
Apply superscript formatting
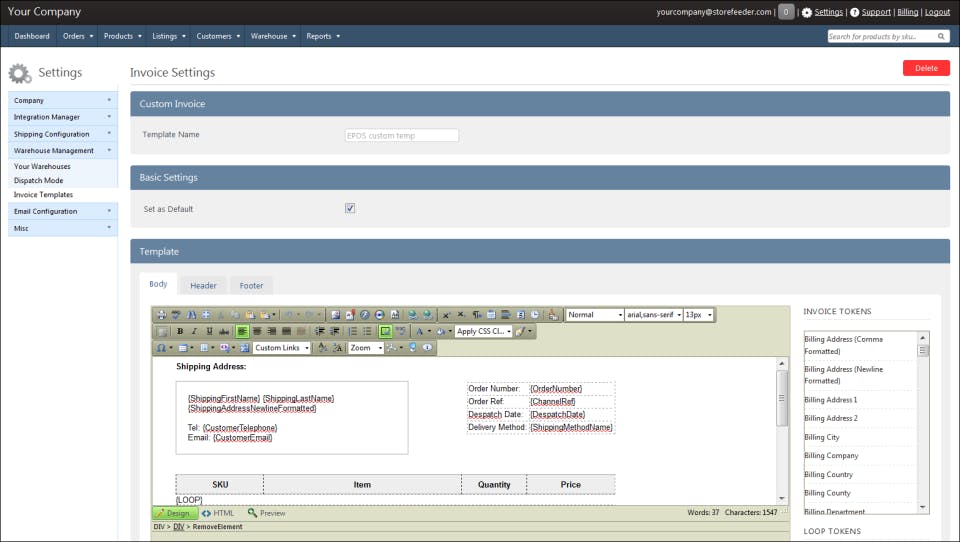445,315
